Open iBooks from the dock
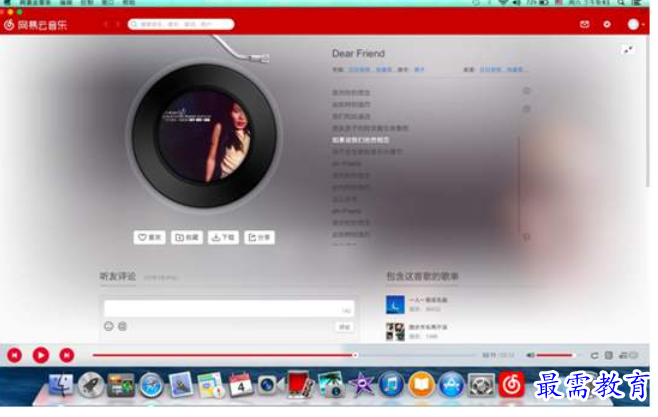Viewport: 658px width, 417px height. (421, 385)
